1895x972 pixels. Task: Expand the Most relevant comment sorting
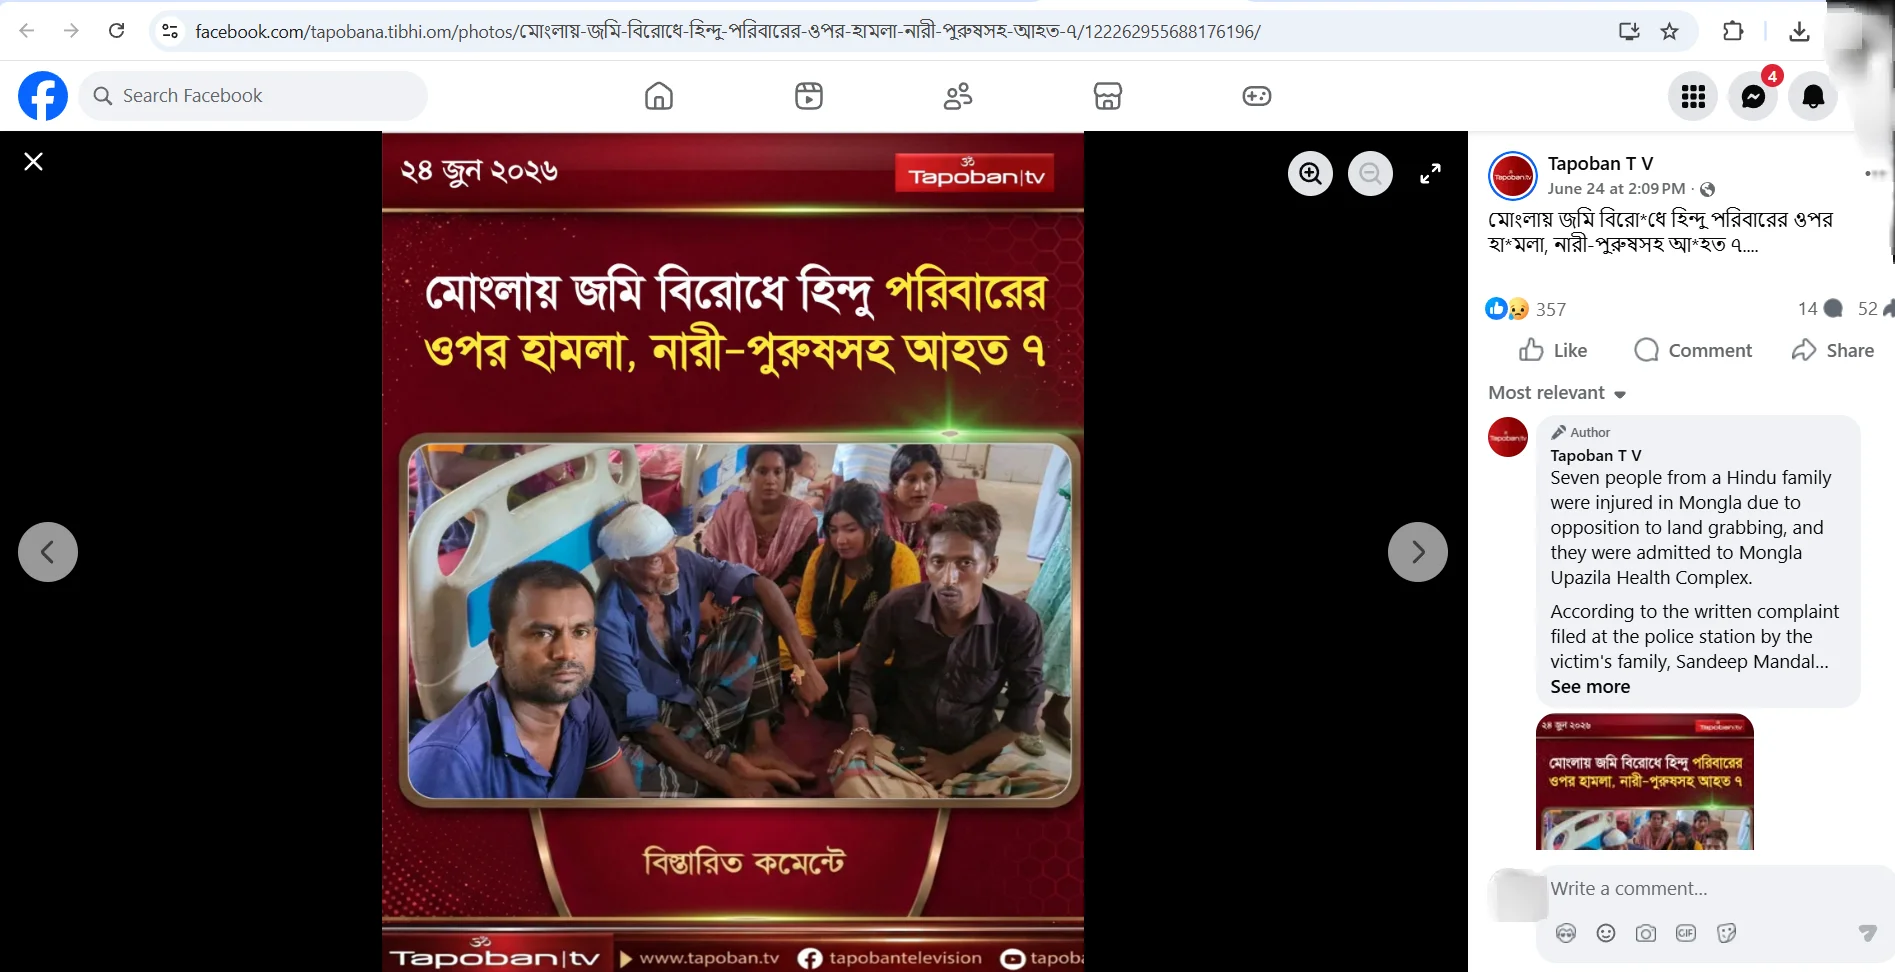tap(1557, 393)
